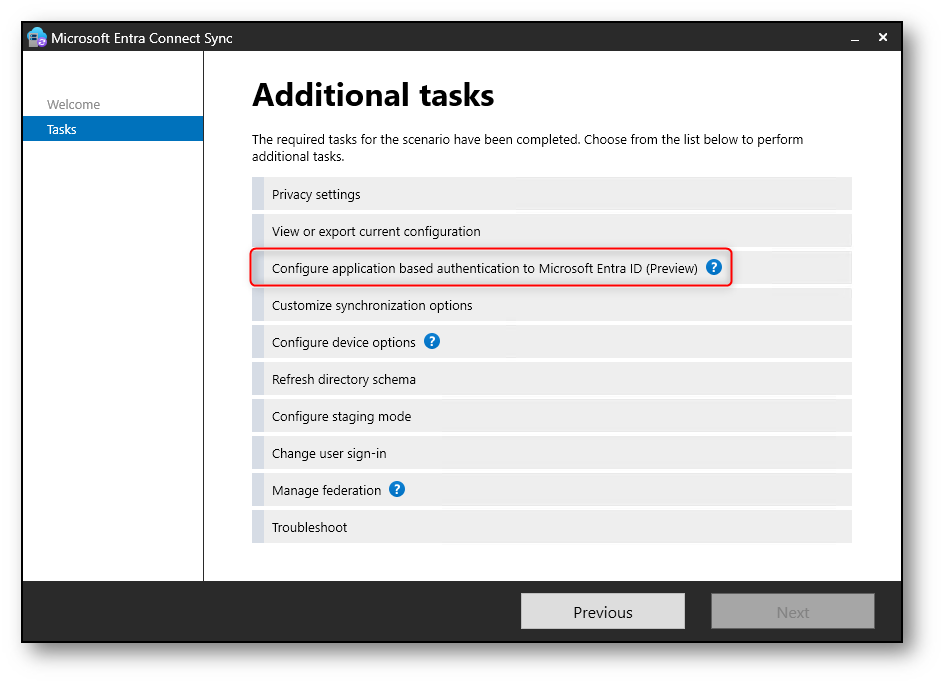
Task: Minimize the Entra Connect Sync window
Action: [855, 39]
